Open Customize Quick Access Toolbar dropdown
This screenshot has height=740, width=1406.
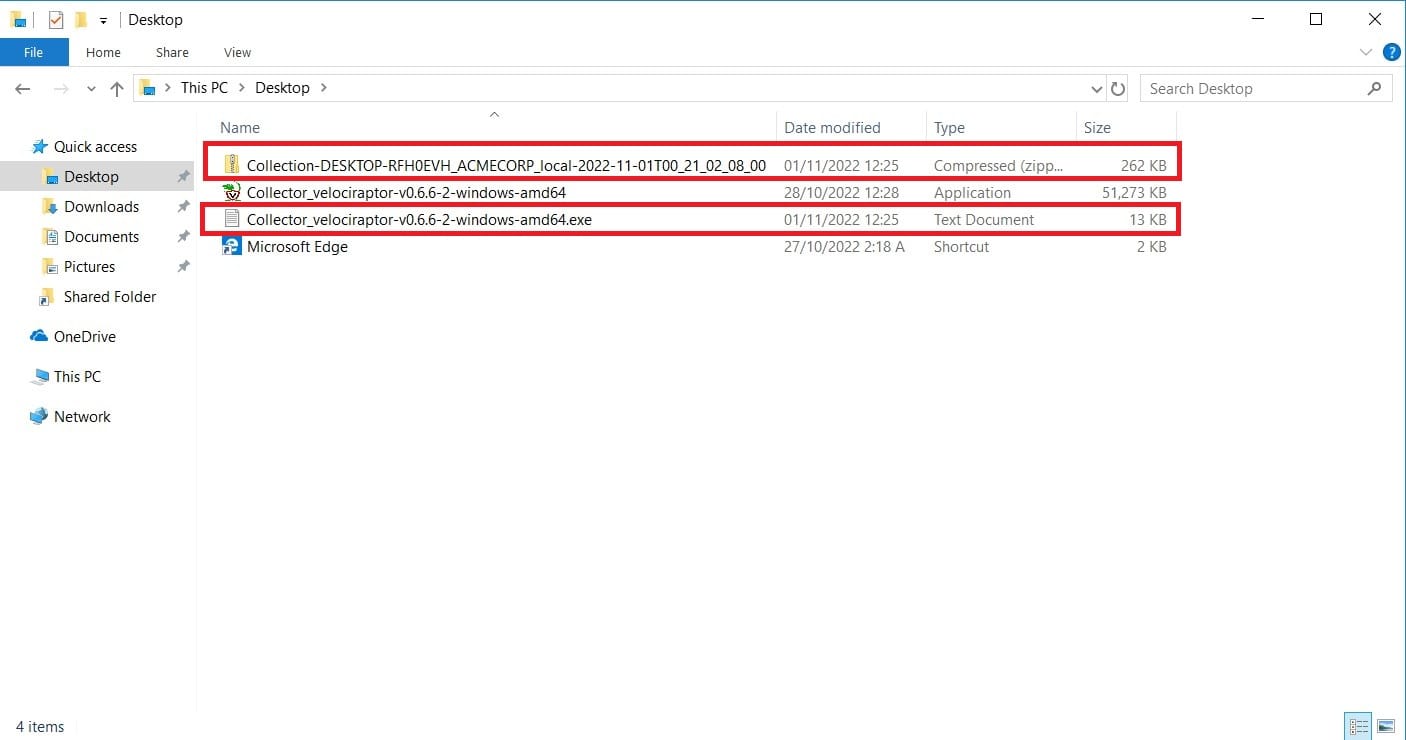coord(103,20)
